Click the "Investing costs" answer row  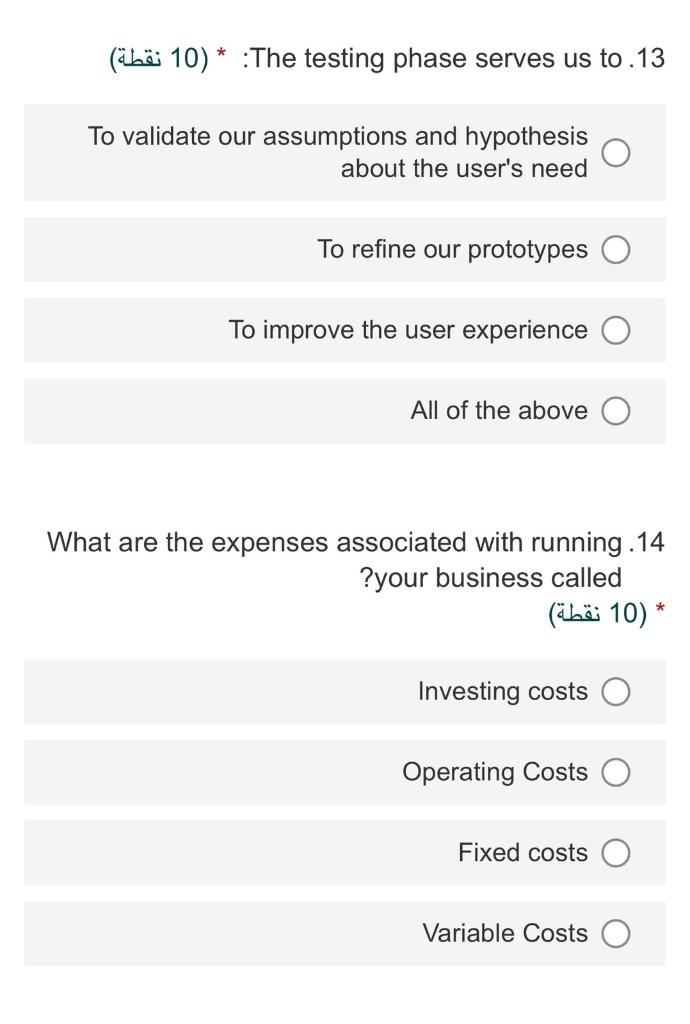(502, 691)
